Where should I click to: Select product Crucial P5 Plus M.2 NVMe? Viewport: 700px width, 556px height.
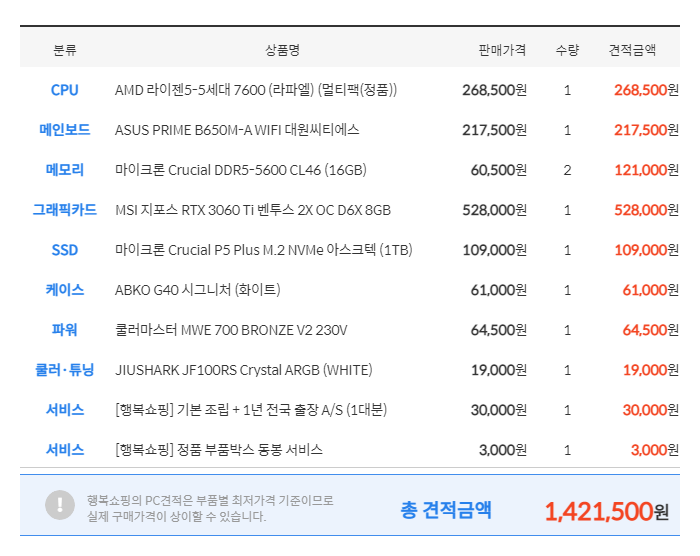click(263, 250)
